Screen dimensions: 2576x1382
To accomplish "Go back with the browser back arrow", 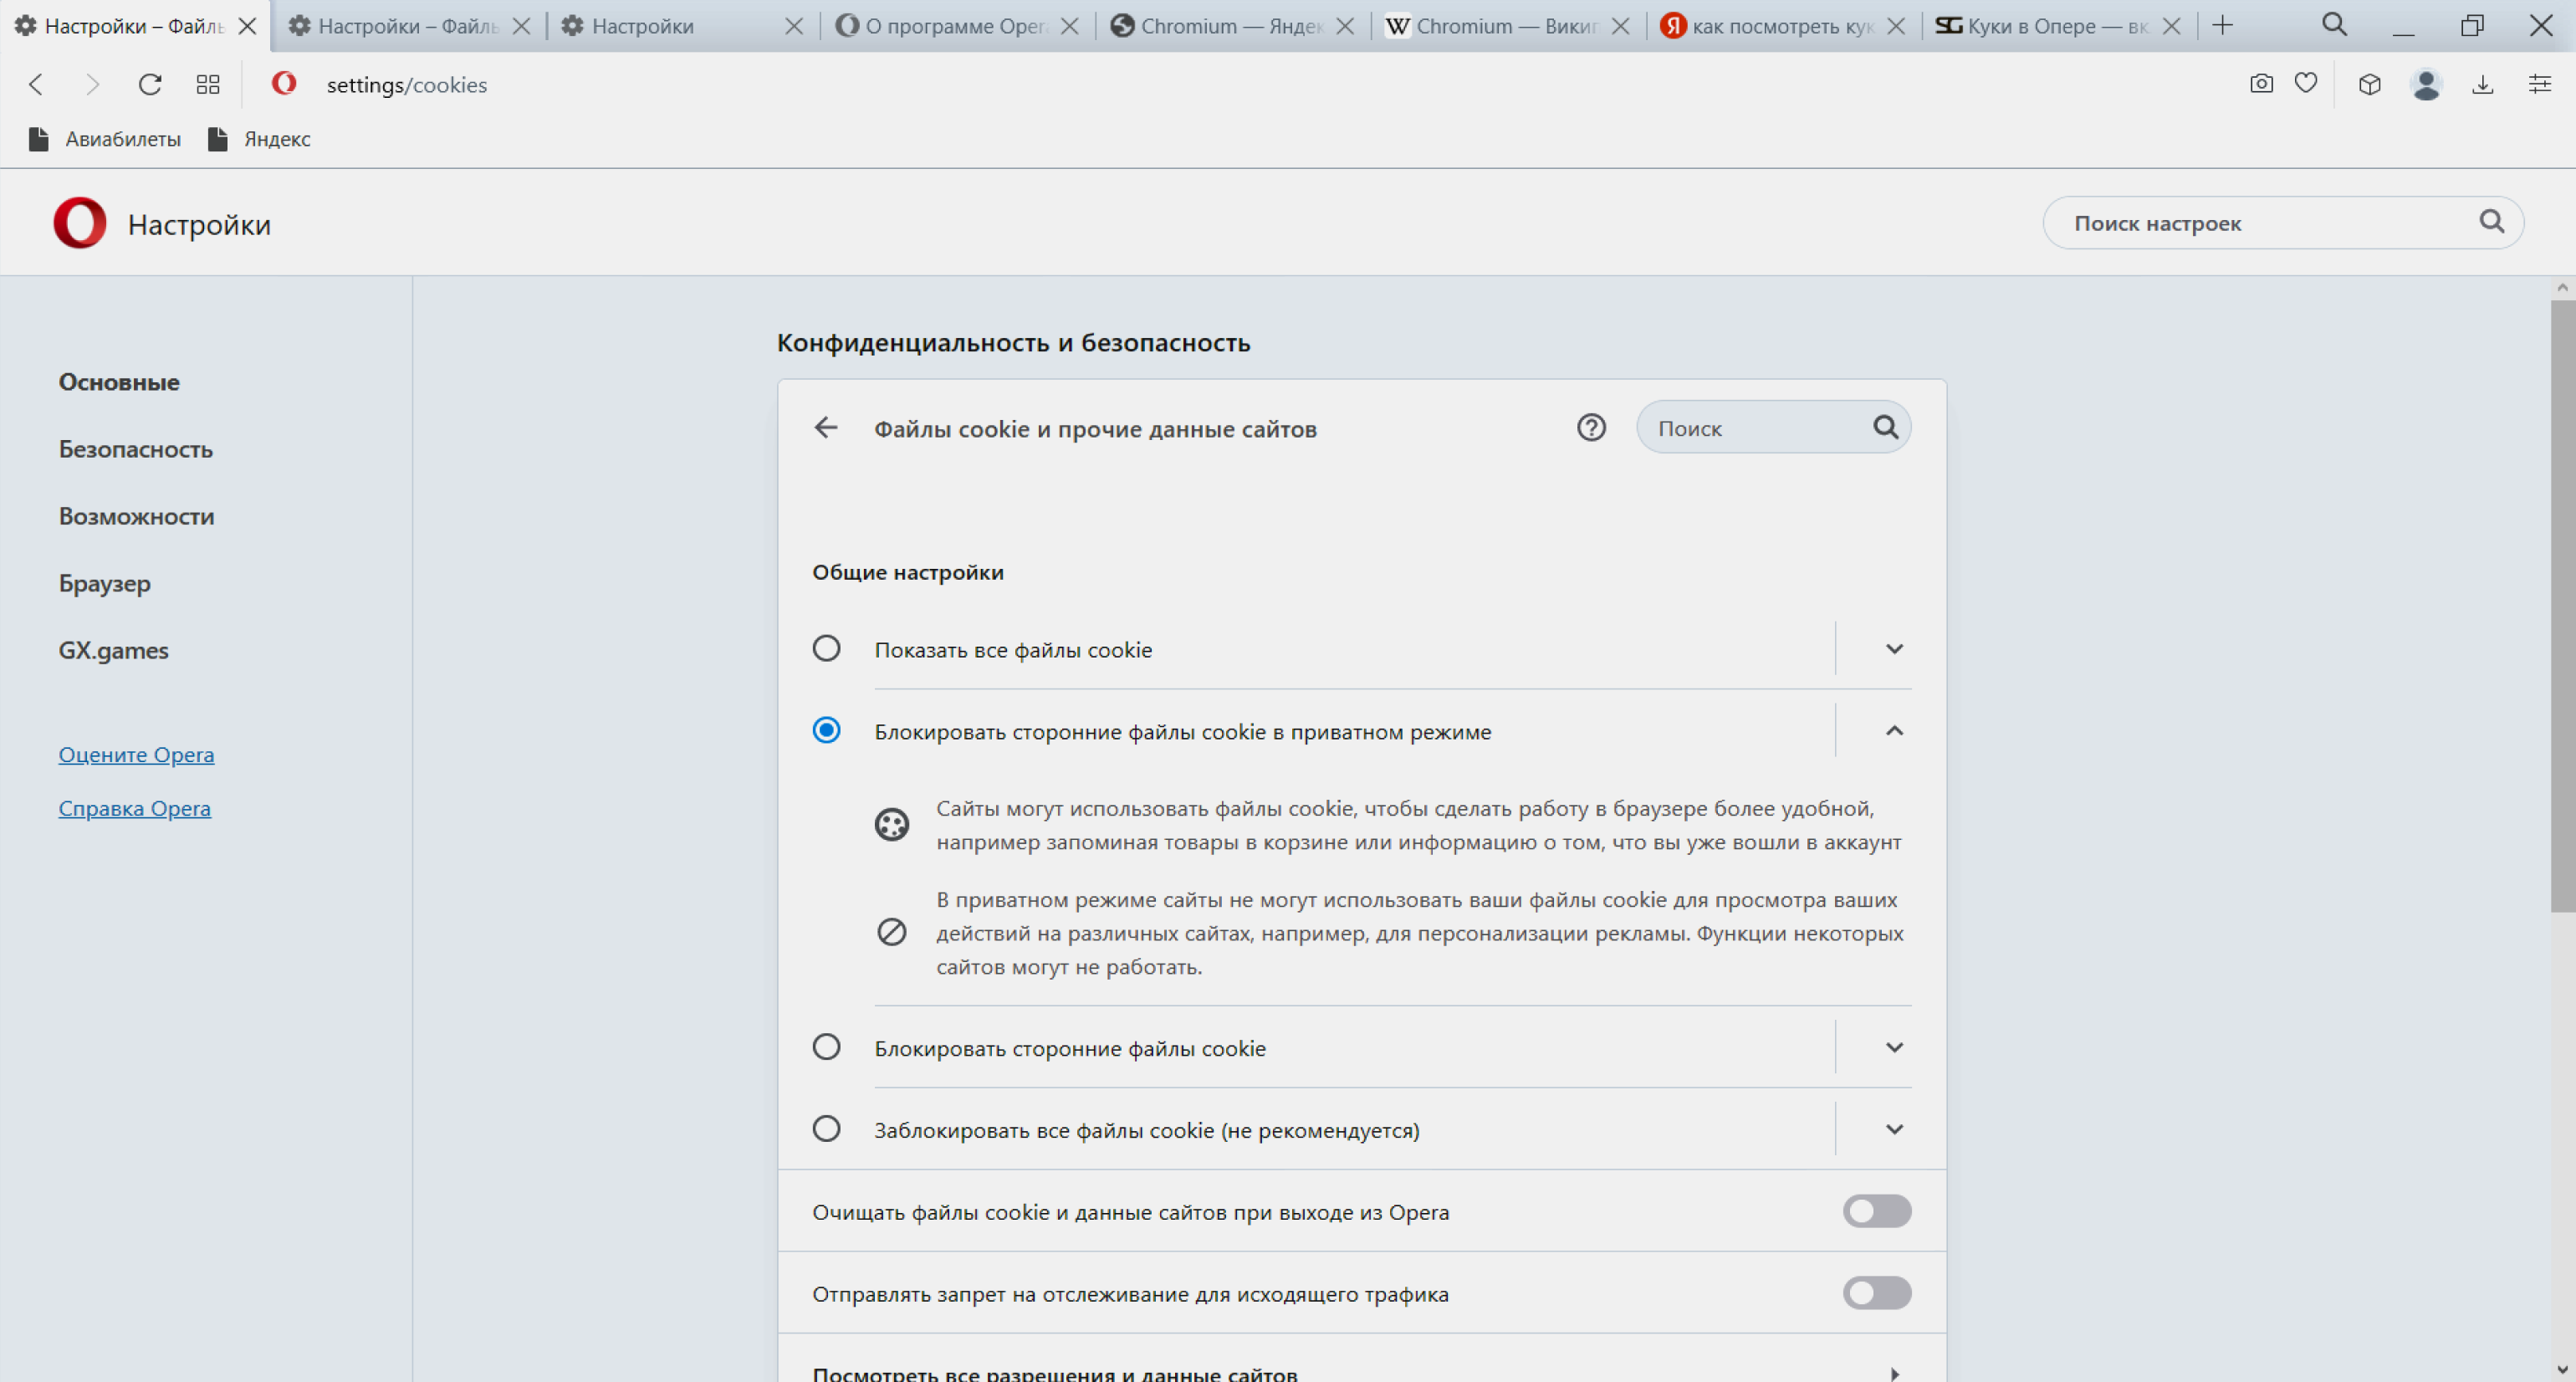I will [36, 85].
